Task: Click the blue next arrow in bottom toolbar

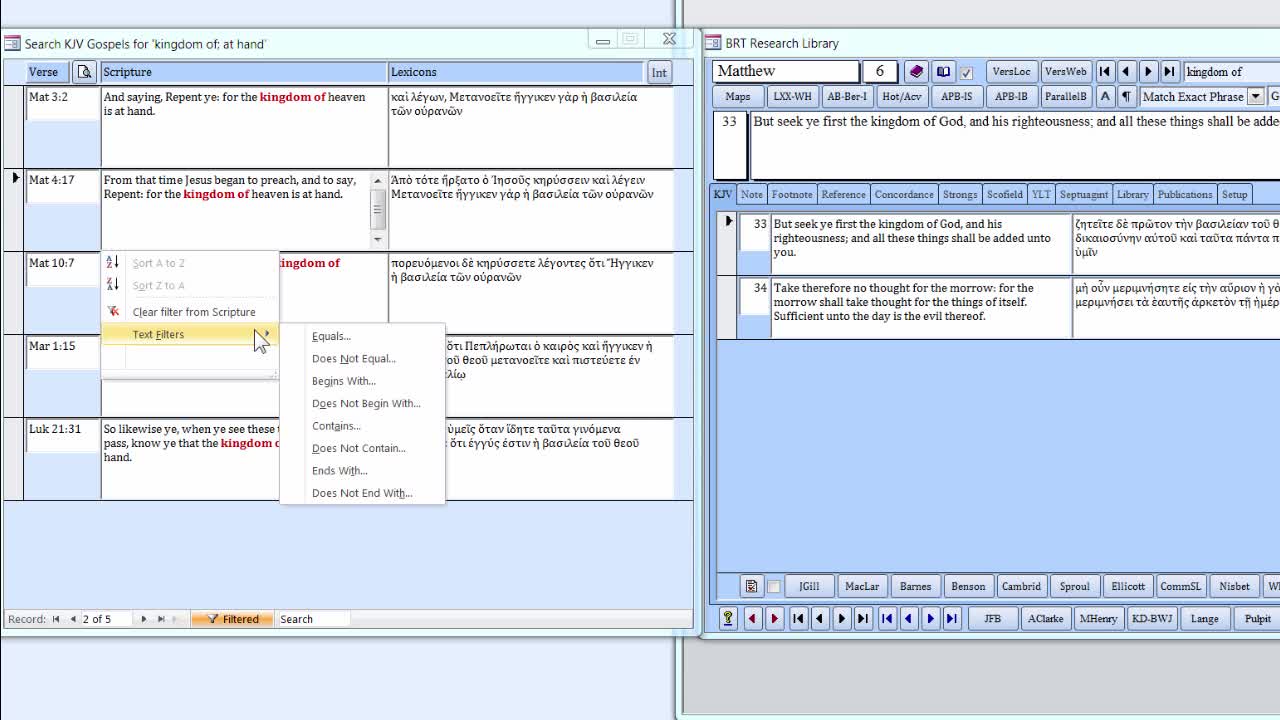Action: [x=930, y=619]
